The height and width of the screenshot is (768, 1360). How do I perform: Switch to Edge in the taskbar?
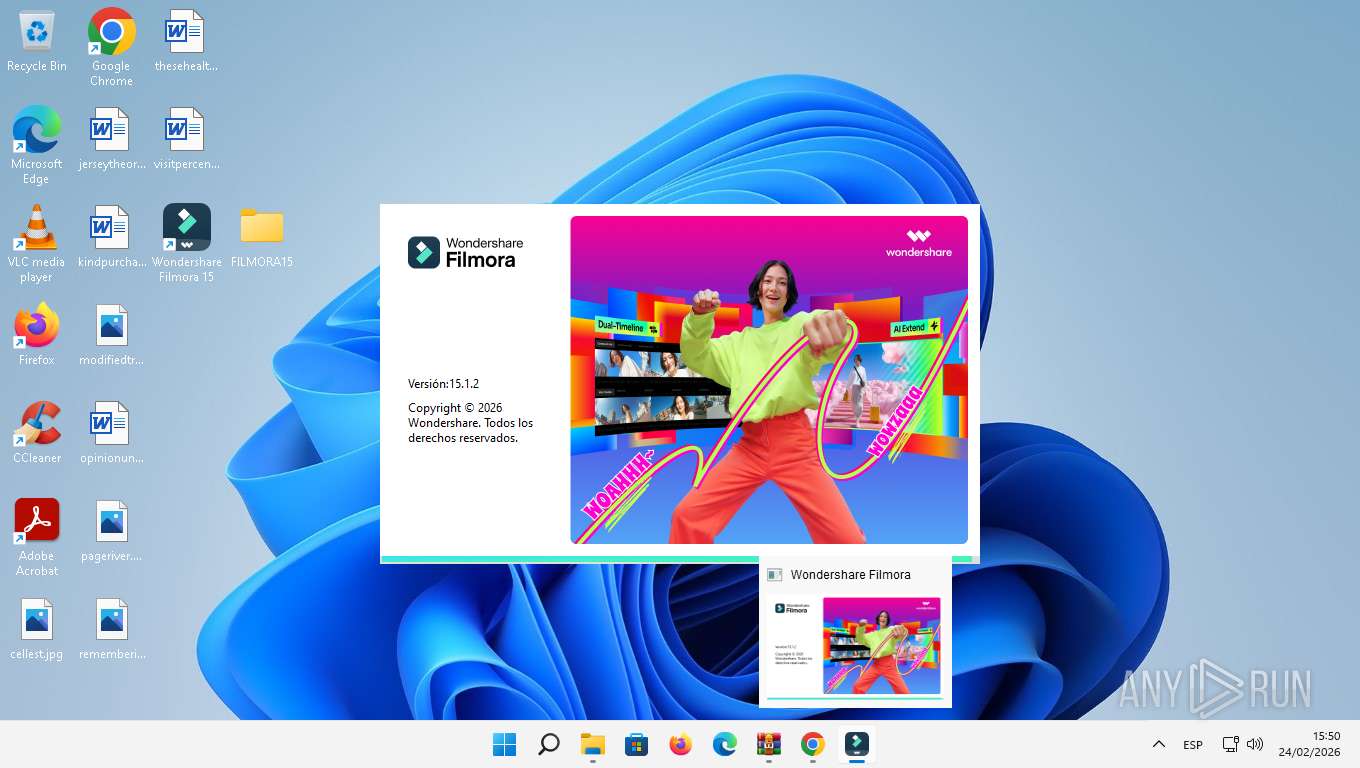(725, 744)
